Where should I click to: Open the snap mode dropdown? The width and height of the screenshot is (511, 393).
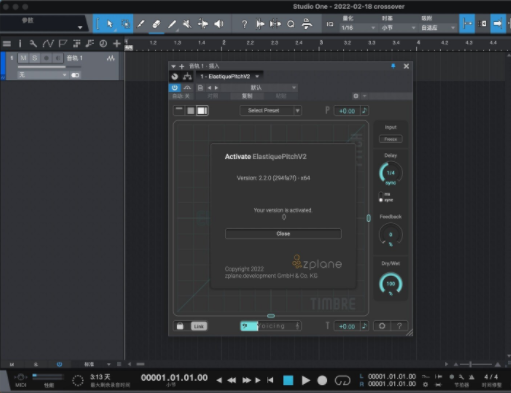click(x=438, y=28)
